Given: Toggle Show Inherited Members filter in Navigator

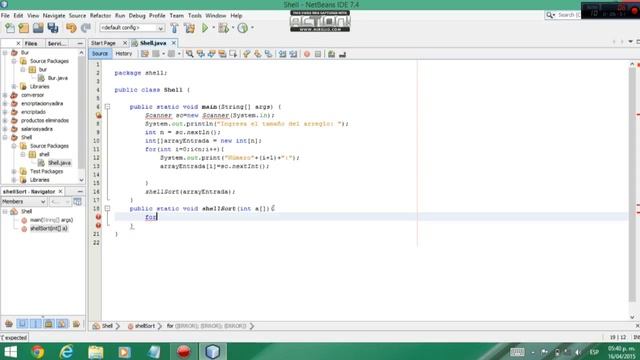Looking at the screenshot, I should [9, 324].
